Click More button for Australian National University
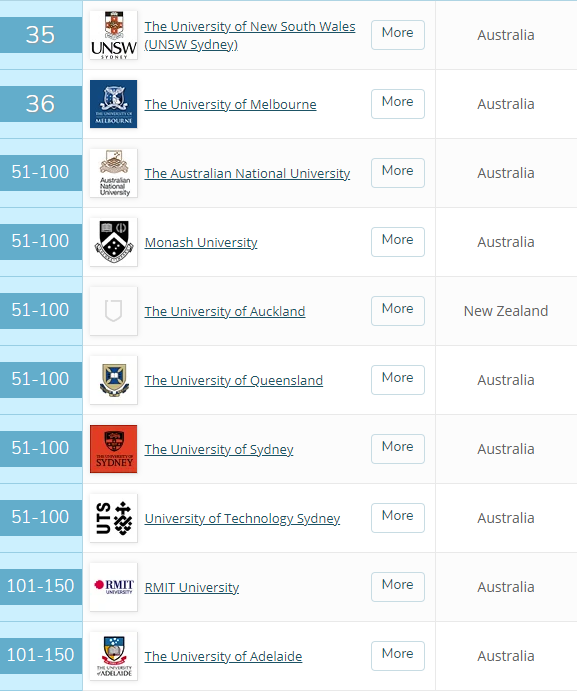 [398, 173]
